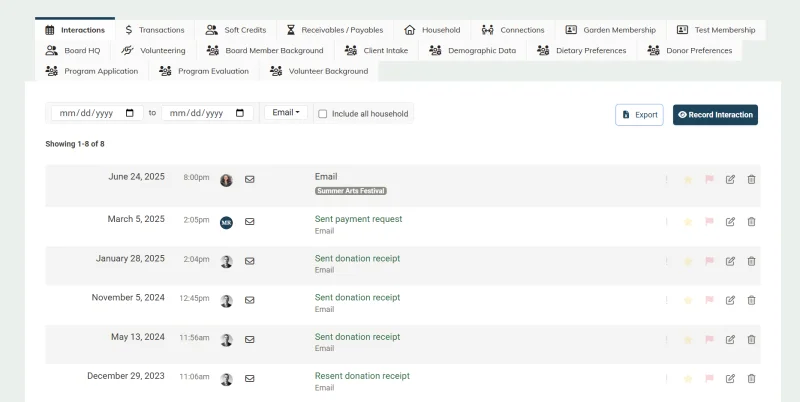800x402 pixels.
Task: Flag the May 13, 2024 donation receipt row
Action: (709, 340)
